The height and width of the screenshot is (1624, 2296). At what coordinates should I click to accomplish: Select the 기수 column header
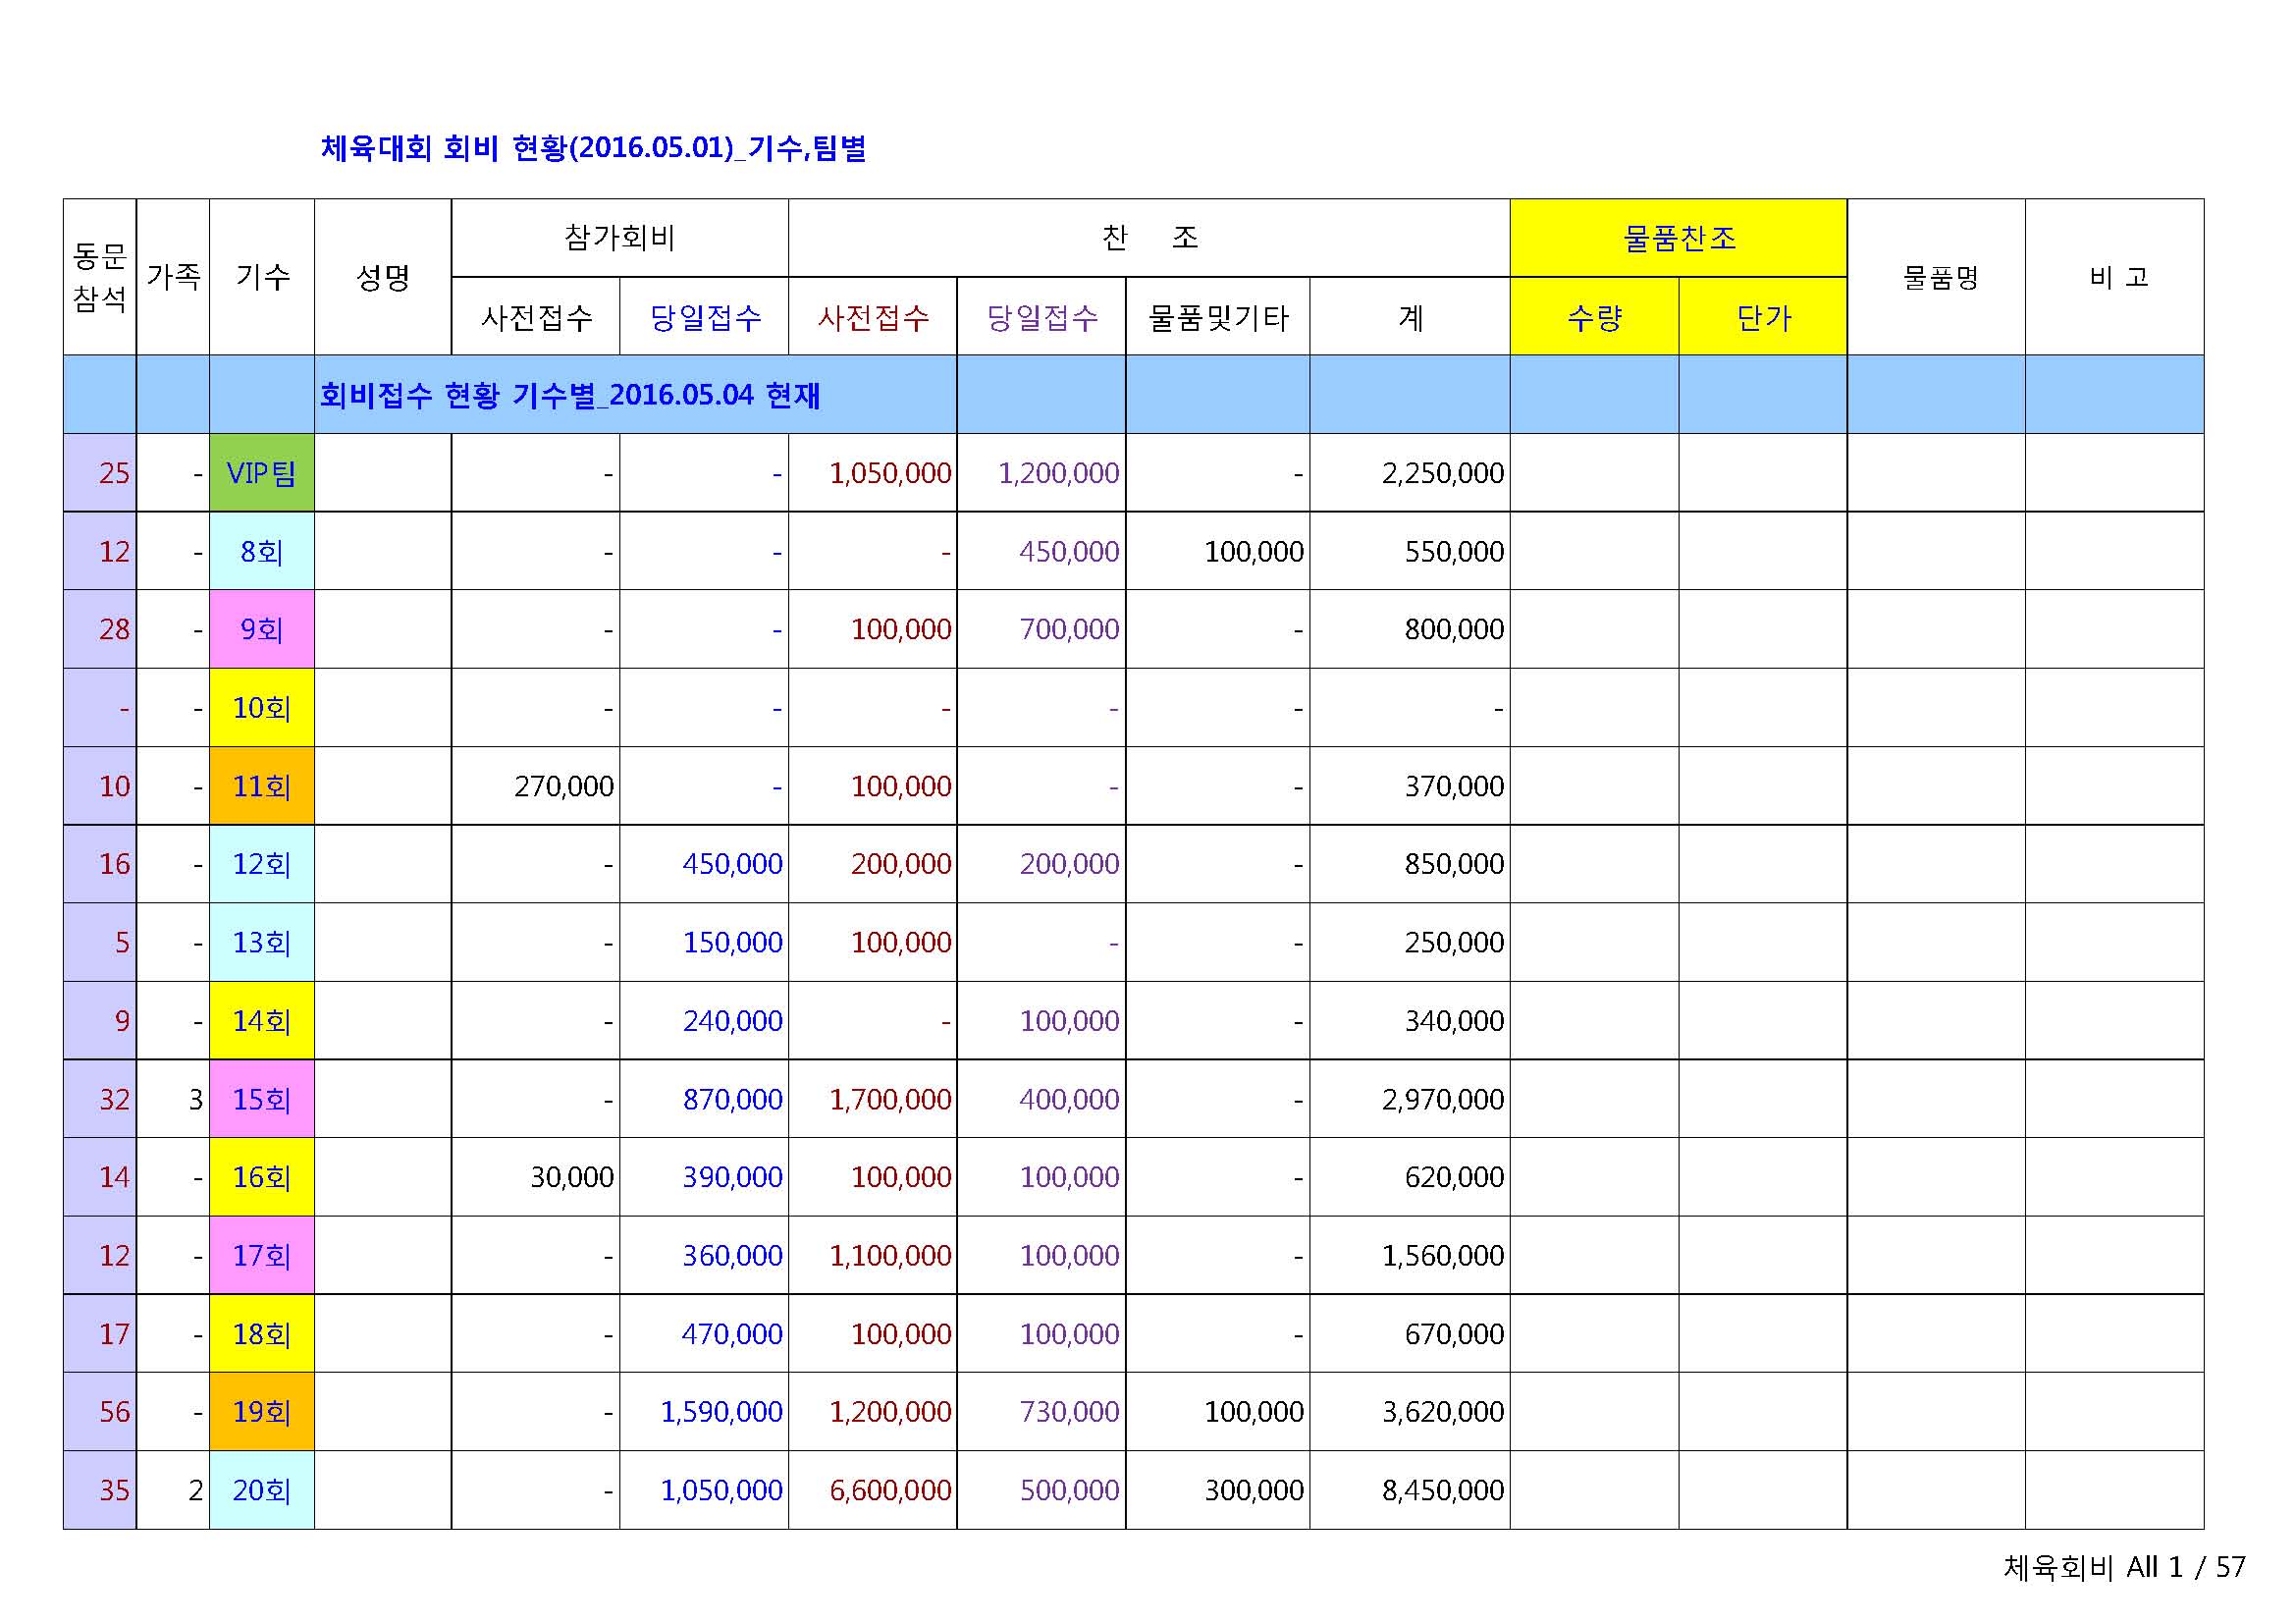click(x=262, y=277)
